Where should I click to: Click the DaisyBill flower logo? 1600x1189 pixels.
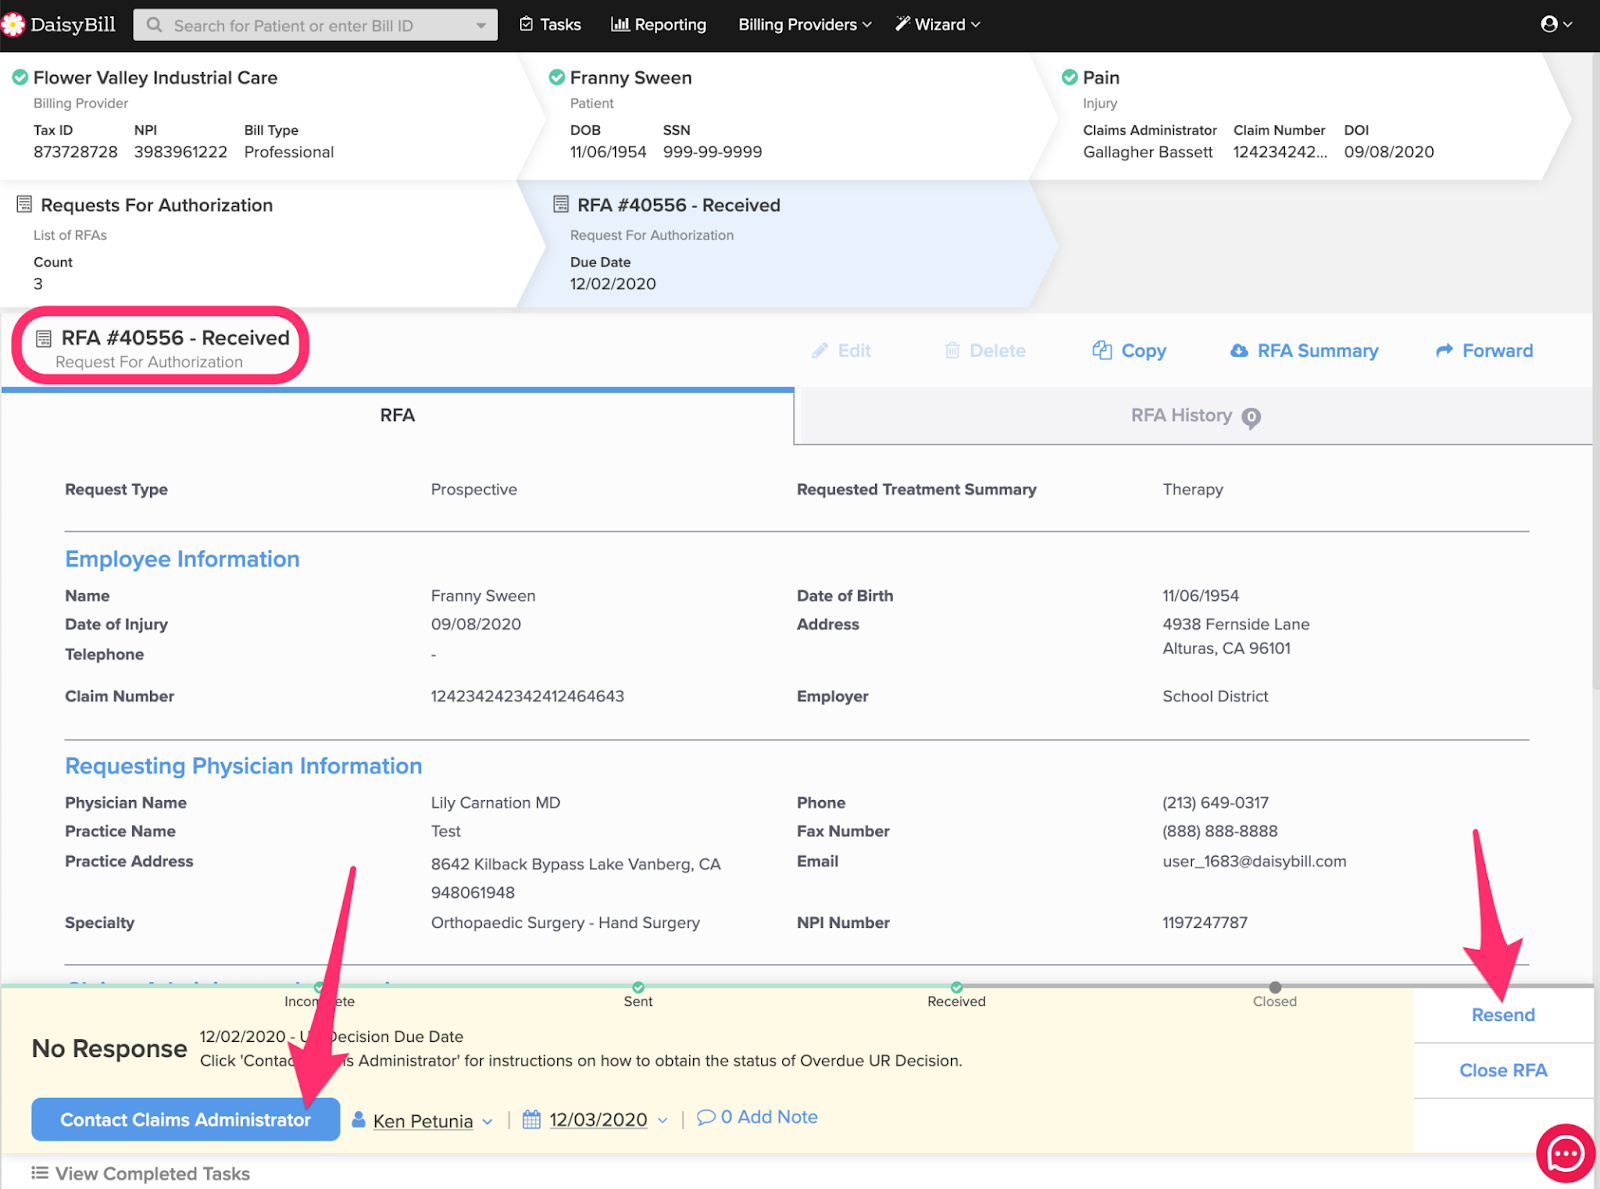[13, 25]
